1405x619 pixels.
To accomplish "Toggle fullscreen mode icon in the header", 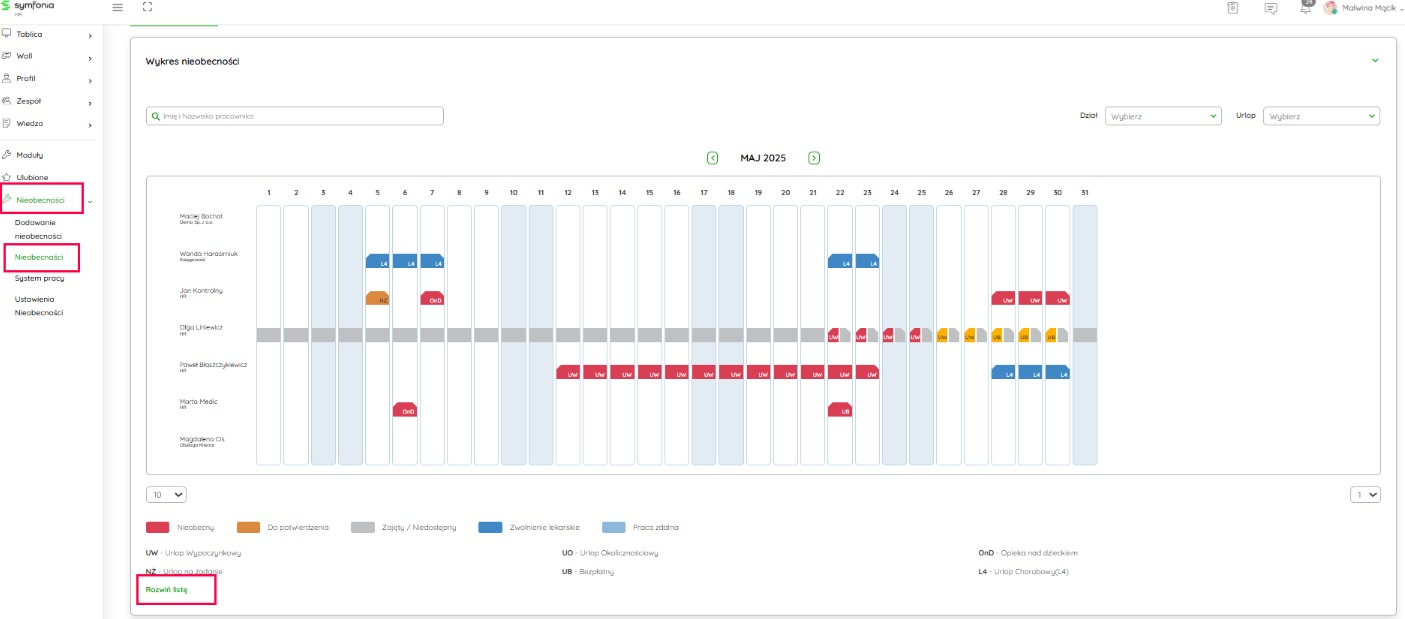I will coord(147,8).
